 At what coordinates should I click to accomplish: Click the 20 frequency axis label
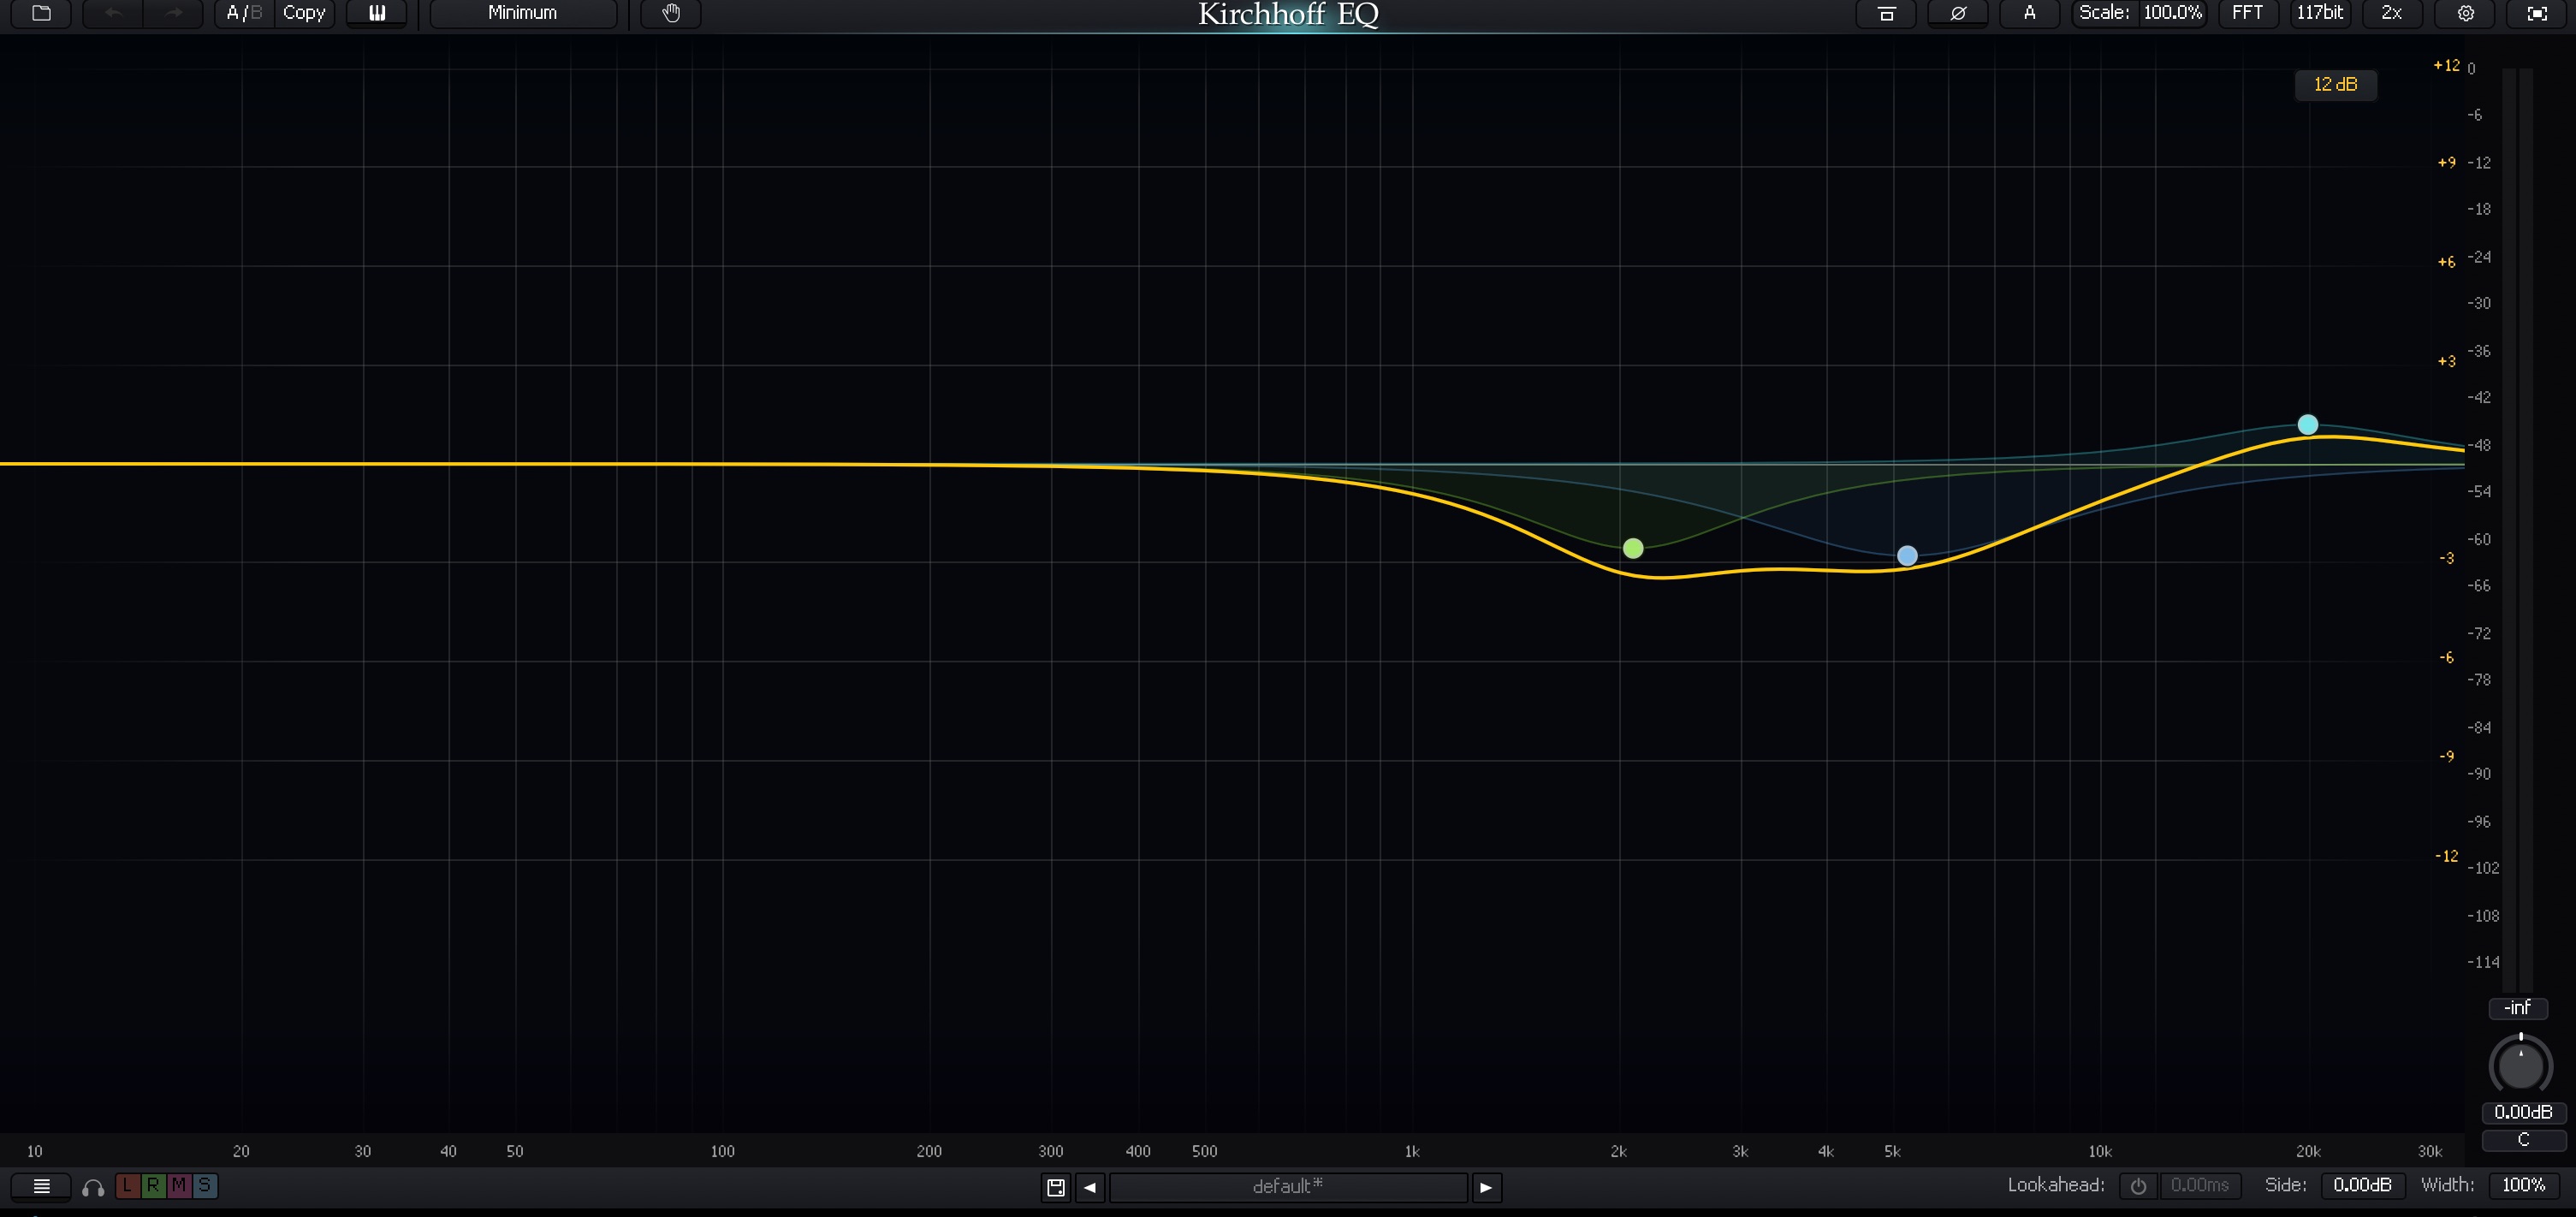pos(241,1152)
